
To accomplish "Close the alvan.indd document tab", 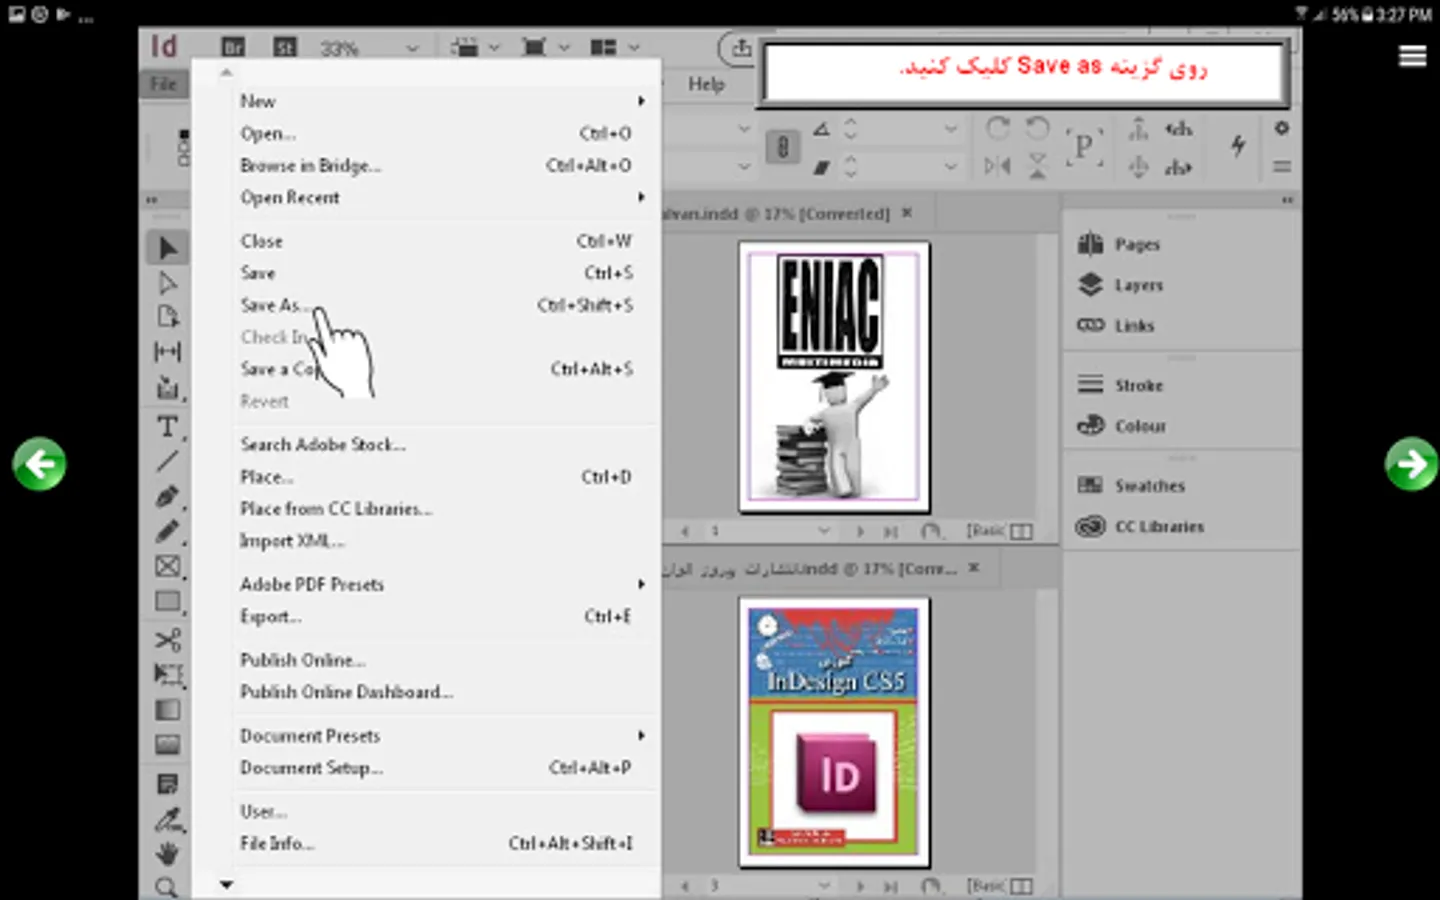I will pyautogui.click(x=907, y=213).
